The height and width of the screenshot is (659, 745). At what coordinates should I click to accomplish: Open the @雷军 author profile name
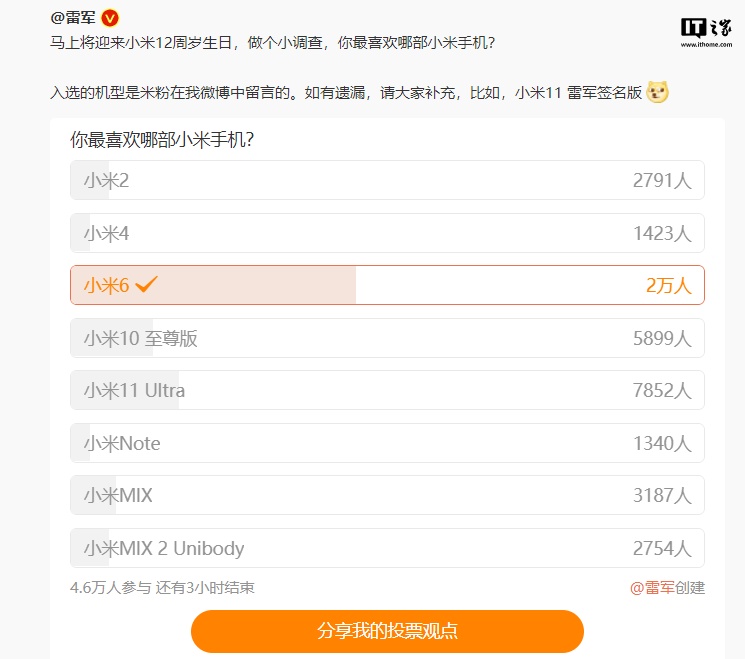73,18
